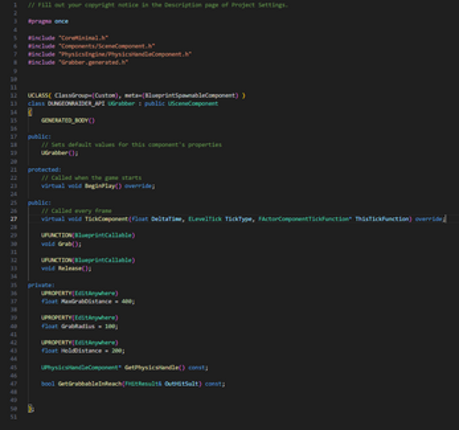Click the GENERATED_BODY() macro
The width and height of the screenshot is (459, 430).
click(x=68, y=120)
